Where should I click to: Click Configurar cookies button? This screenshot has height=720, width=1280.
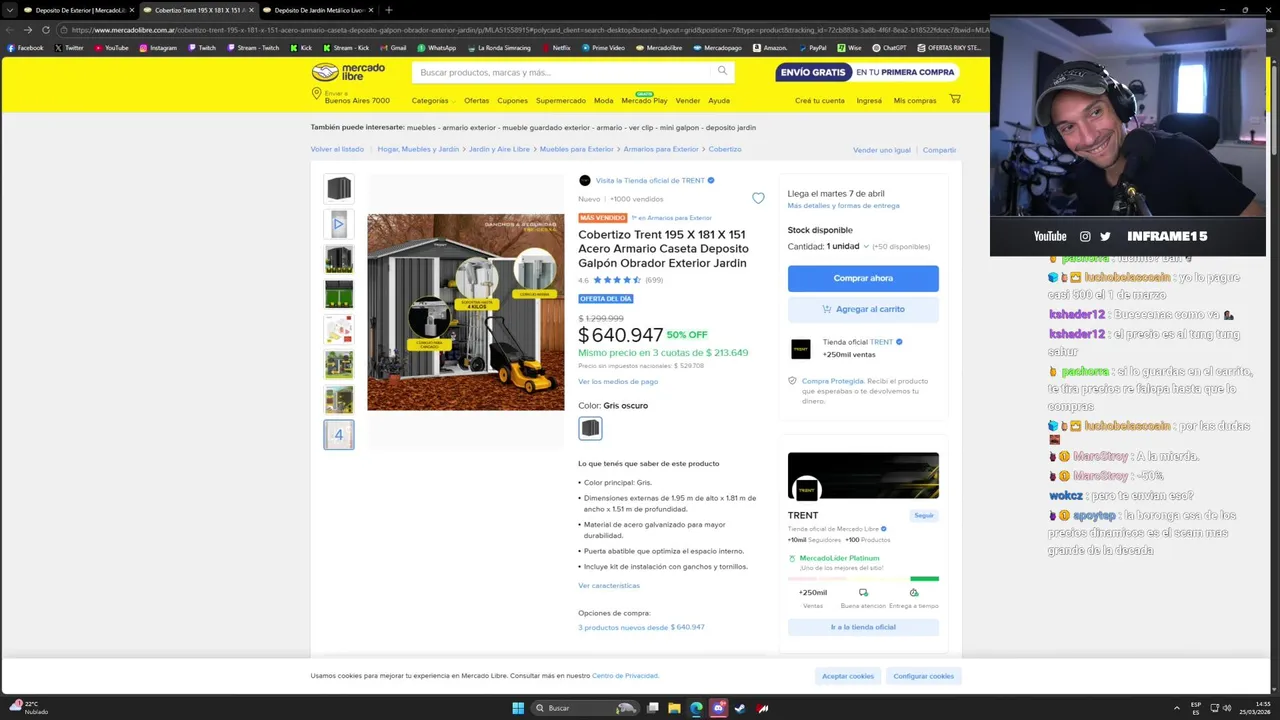coord(923,676)
